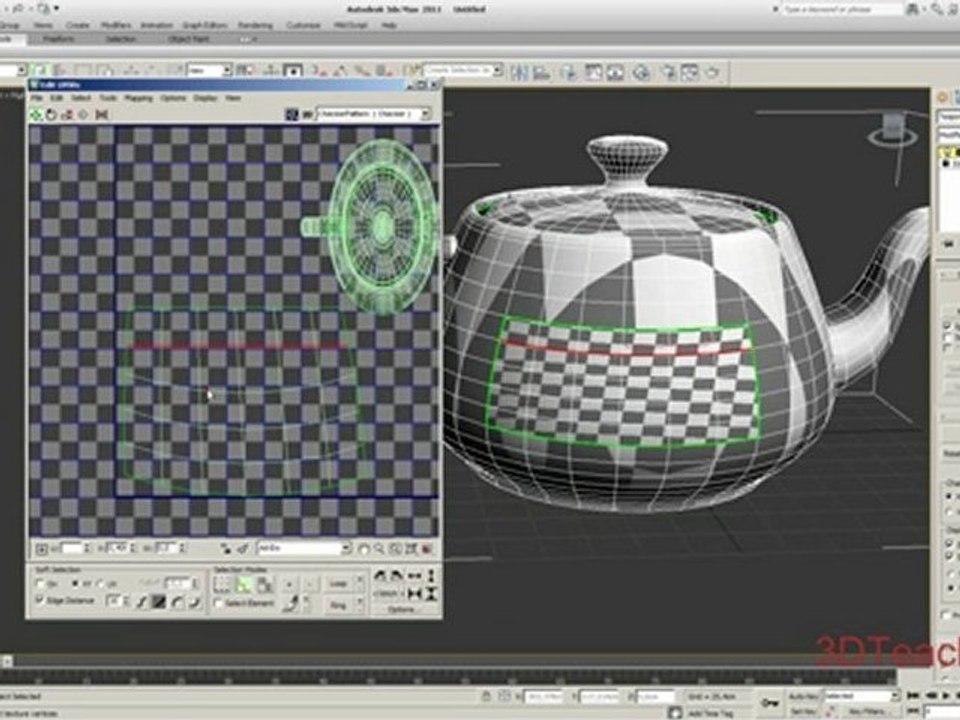The width and height of the screenshot is (960, 720).
Task: Select the fast-out falloff curve icon
Action: pos(194,602)
